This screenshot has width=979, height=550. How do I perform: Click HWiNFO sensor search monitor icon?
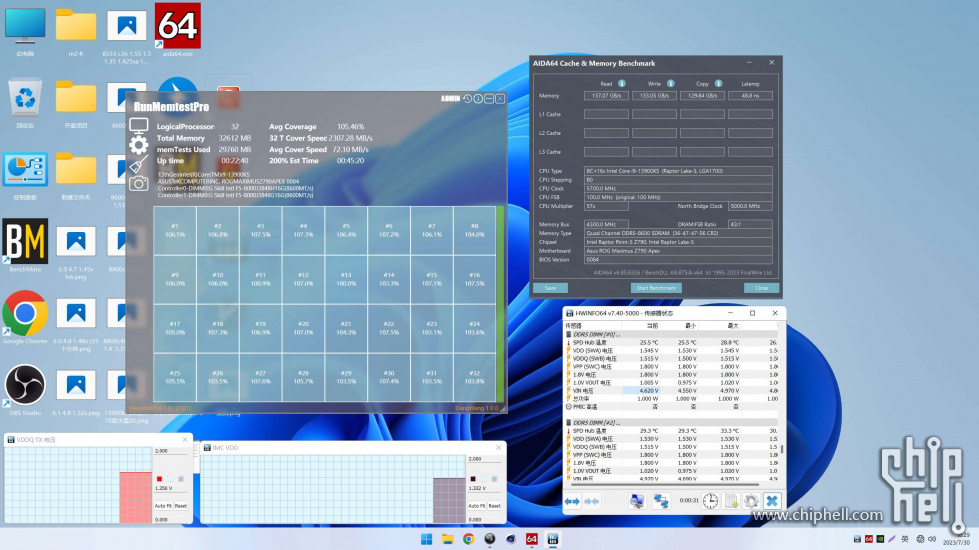tap(637, 501)
